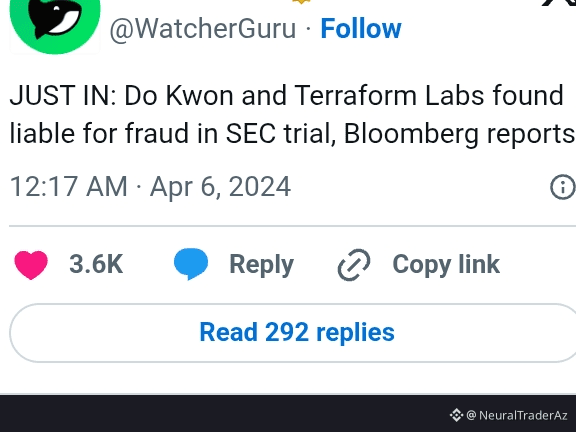The image size is (576, 432).
Task: Click the dark footer bar
Action: click(288, 414)
